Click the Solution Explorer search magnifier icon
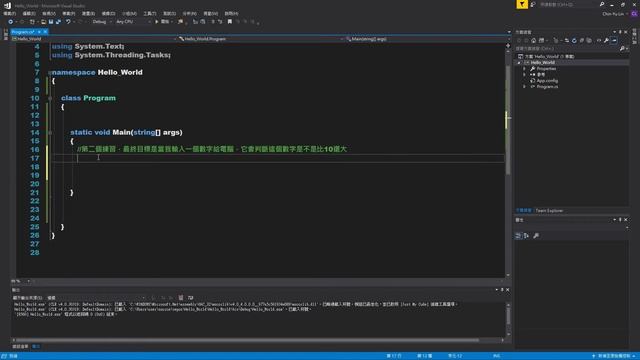This screenshot has height=360, width=640. (622, 49)
